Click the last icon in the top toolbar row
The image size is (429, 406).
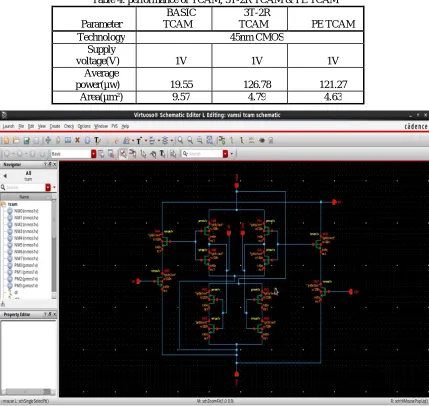pos(270,140)
